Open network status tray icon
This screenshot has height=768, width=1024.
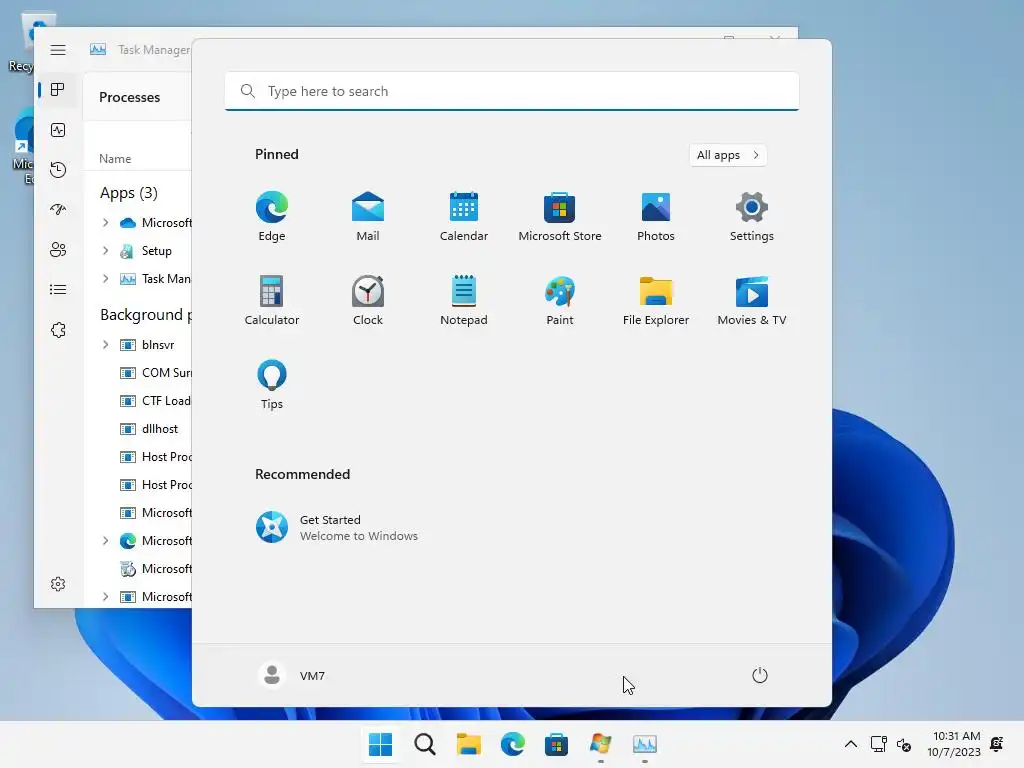click(x=879, y=744)
